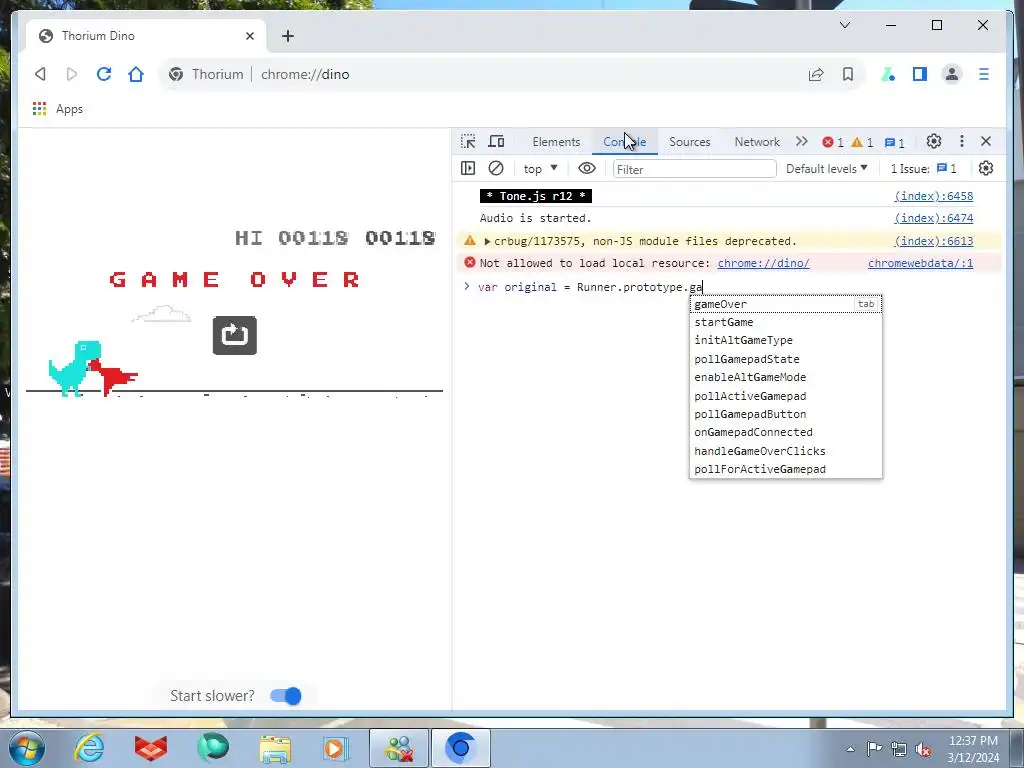1024x768 pixels.
Task: Select pollForActiveGamepad autocomplete suggestion
Action: click(x=786, y=470)
